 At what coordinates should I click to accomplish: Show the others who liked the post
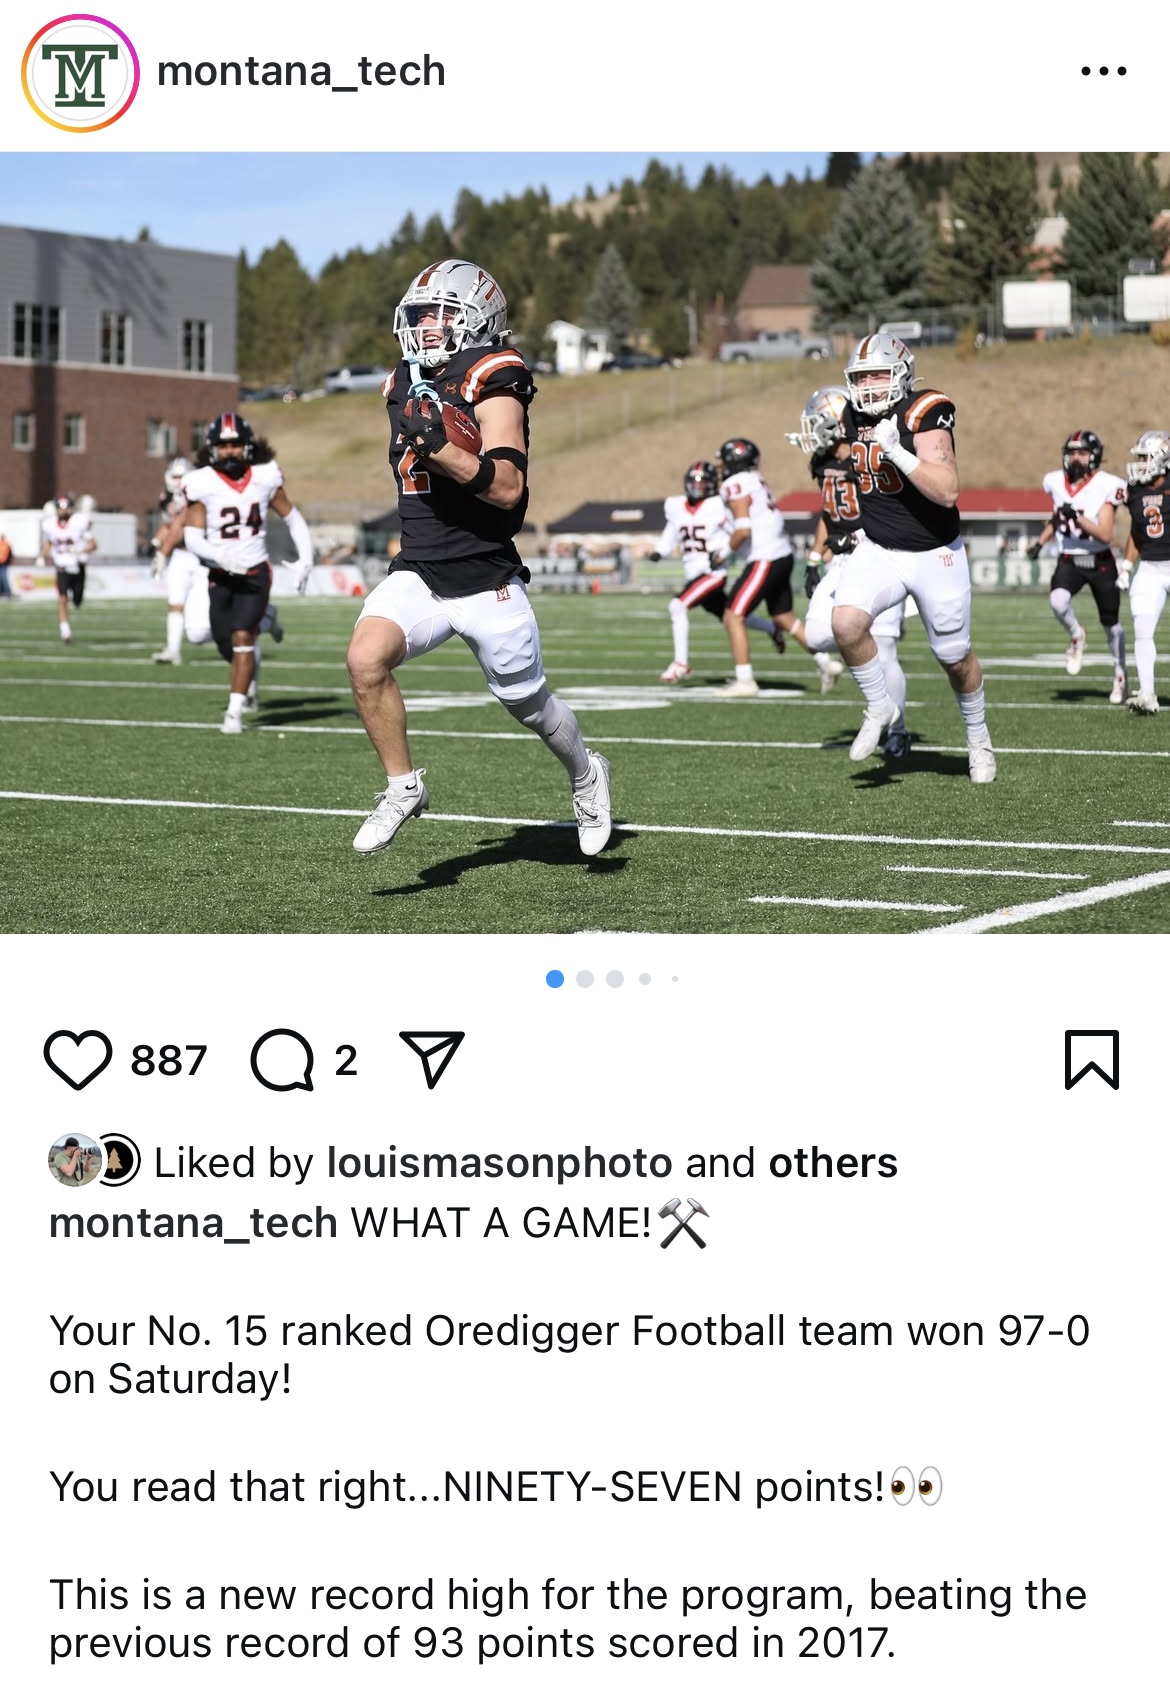tap(833, 1163)
